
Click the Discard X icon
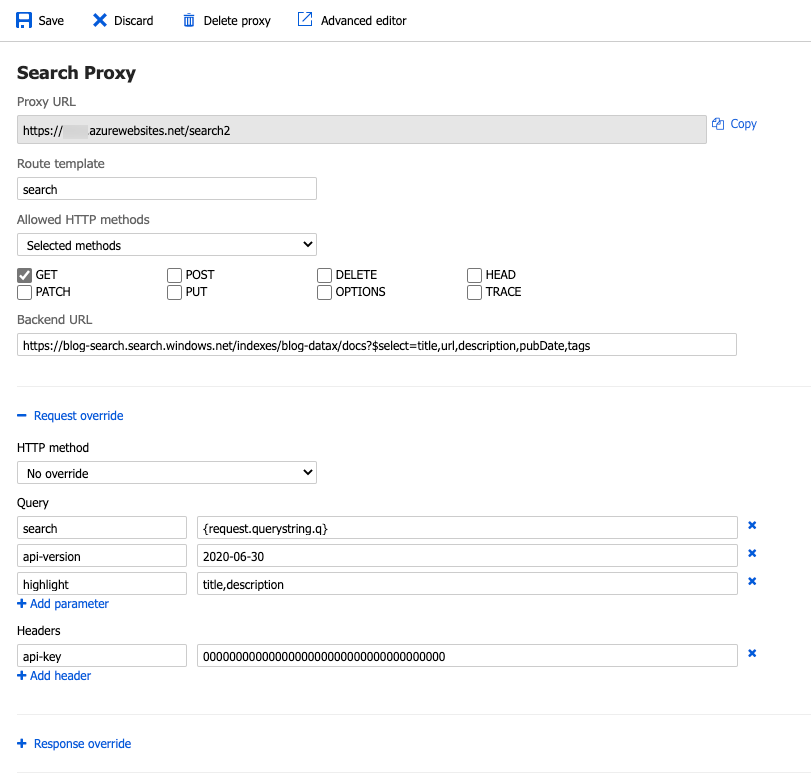tap(100, 20)
